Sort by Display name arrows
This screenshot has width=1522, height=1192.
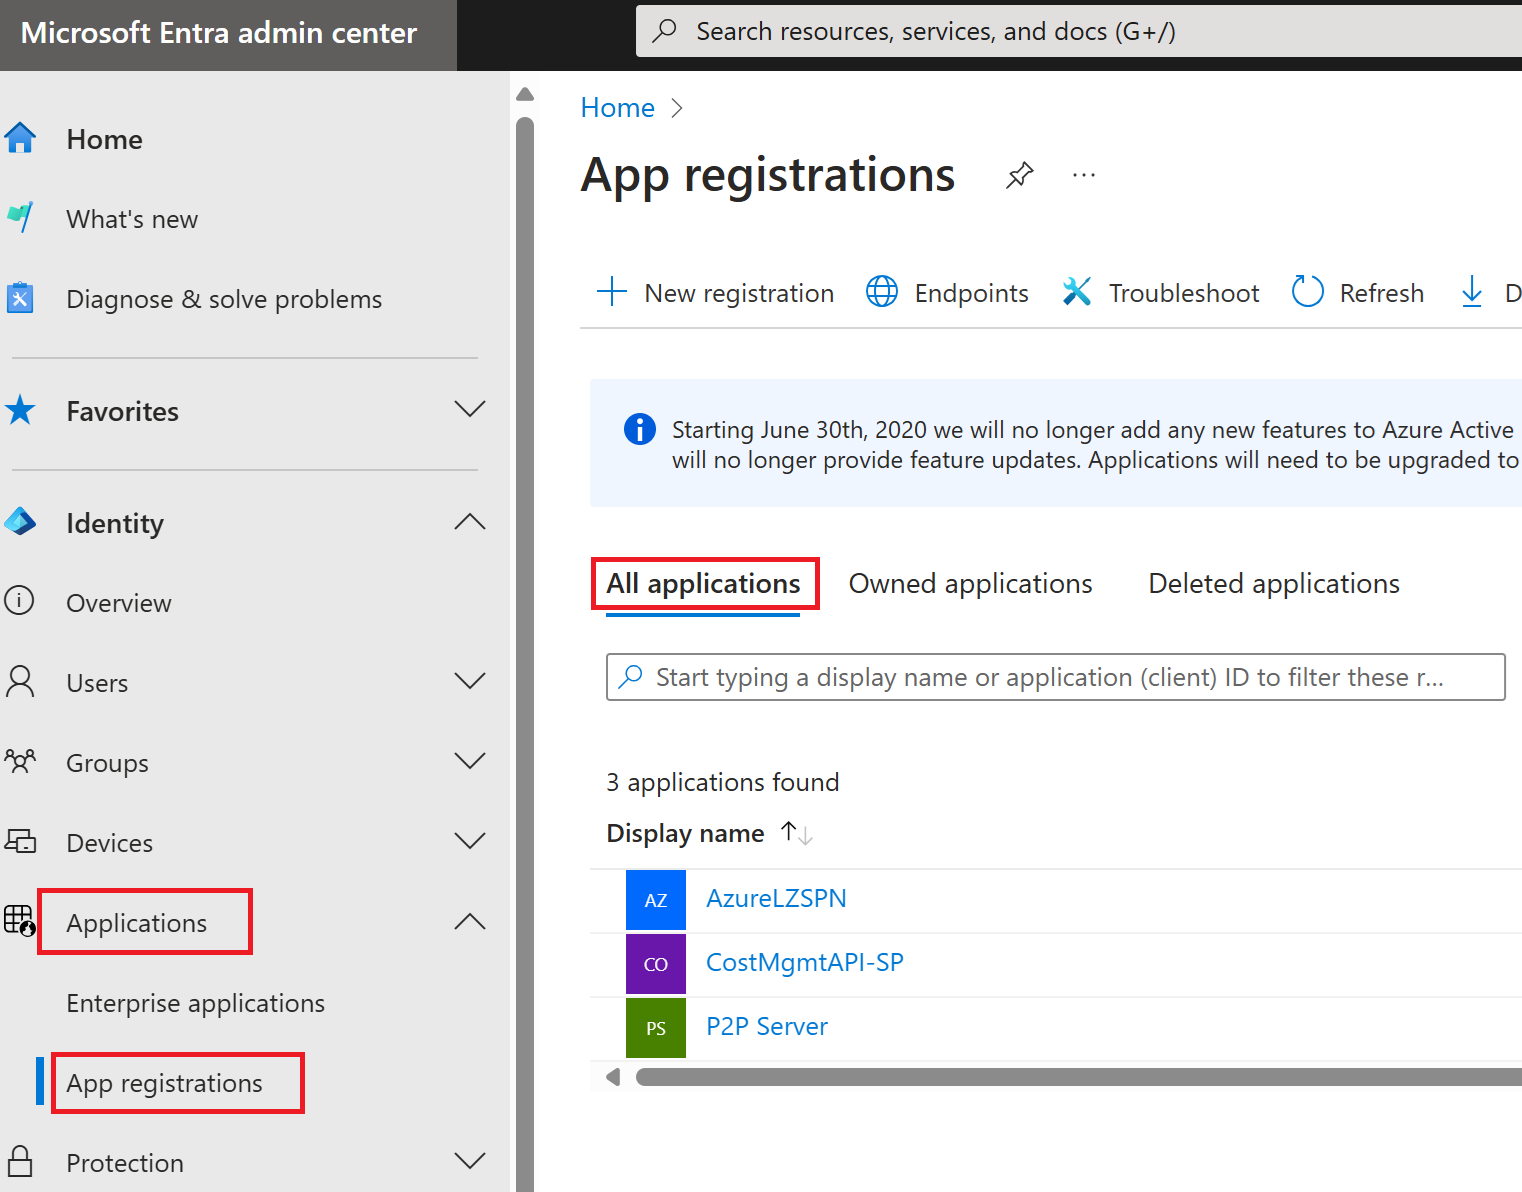(x=797, y=833)
